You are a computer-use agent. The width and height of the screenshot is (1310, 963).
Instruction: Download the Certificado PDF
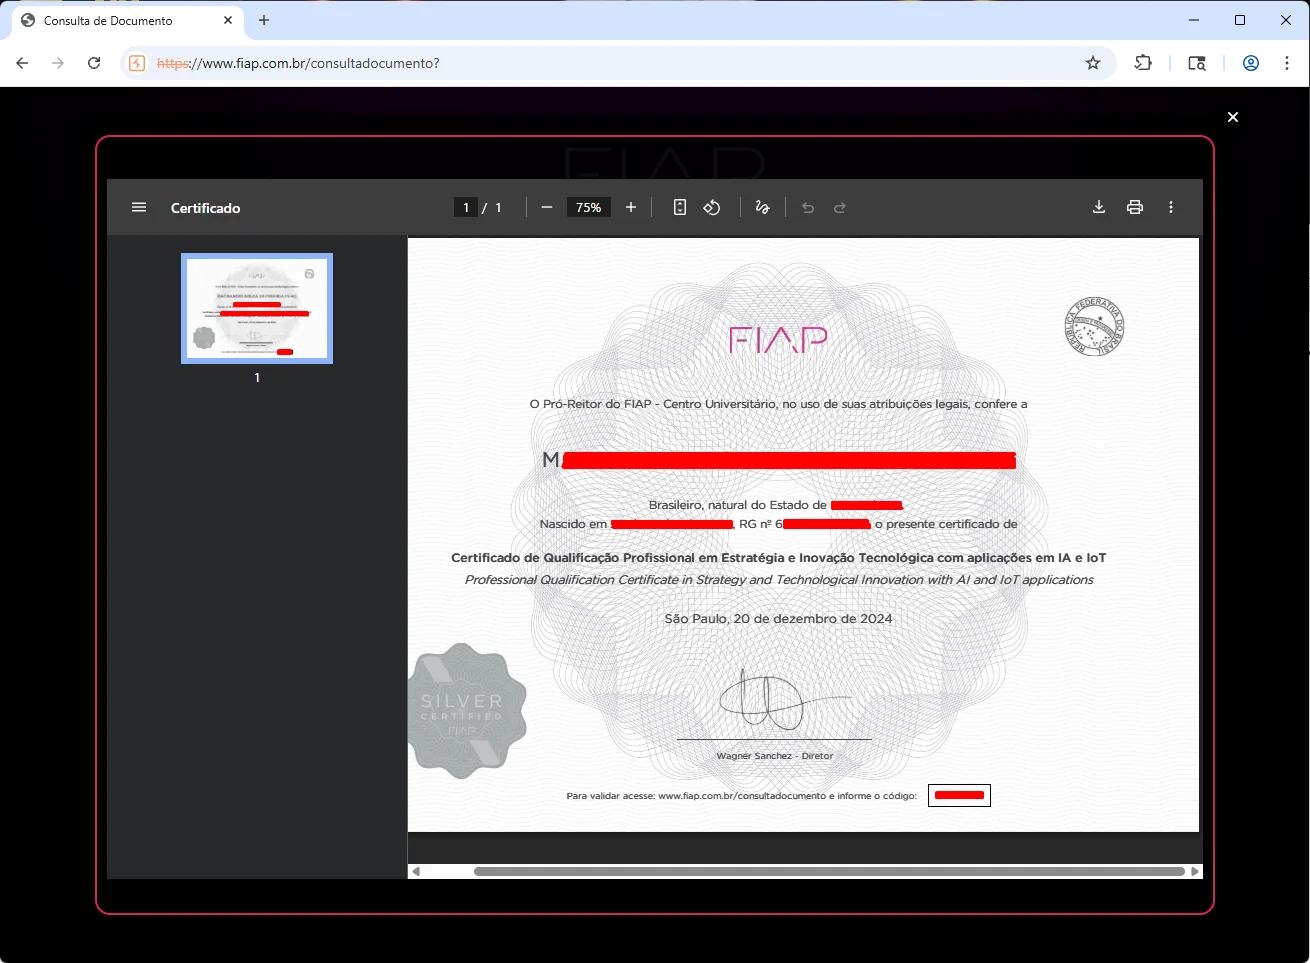click(x=1099, y=208)
